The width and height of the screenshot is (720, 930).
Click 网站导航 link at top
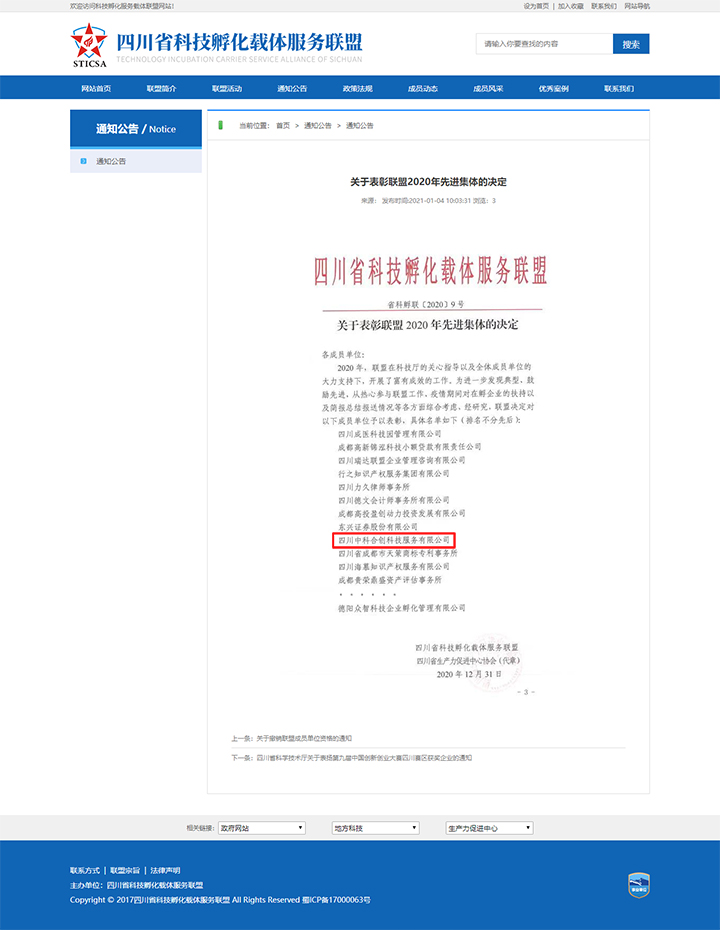[637, 6]
